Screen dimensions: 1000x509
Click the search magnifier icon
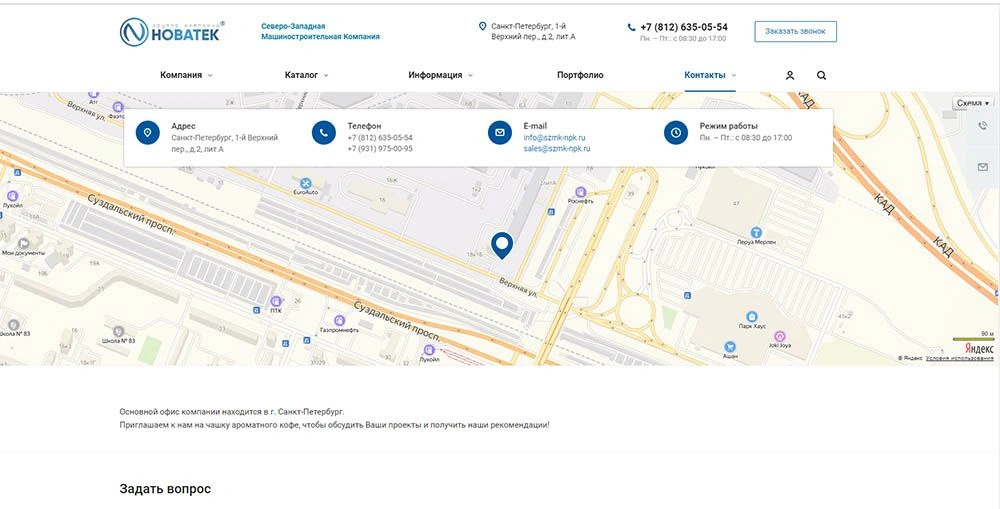(822, 75)
